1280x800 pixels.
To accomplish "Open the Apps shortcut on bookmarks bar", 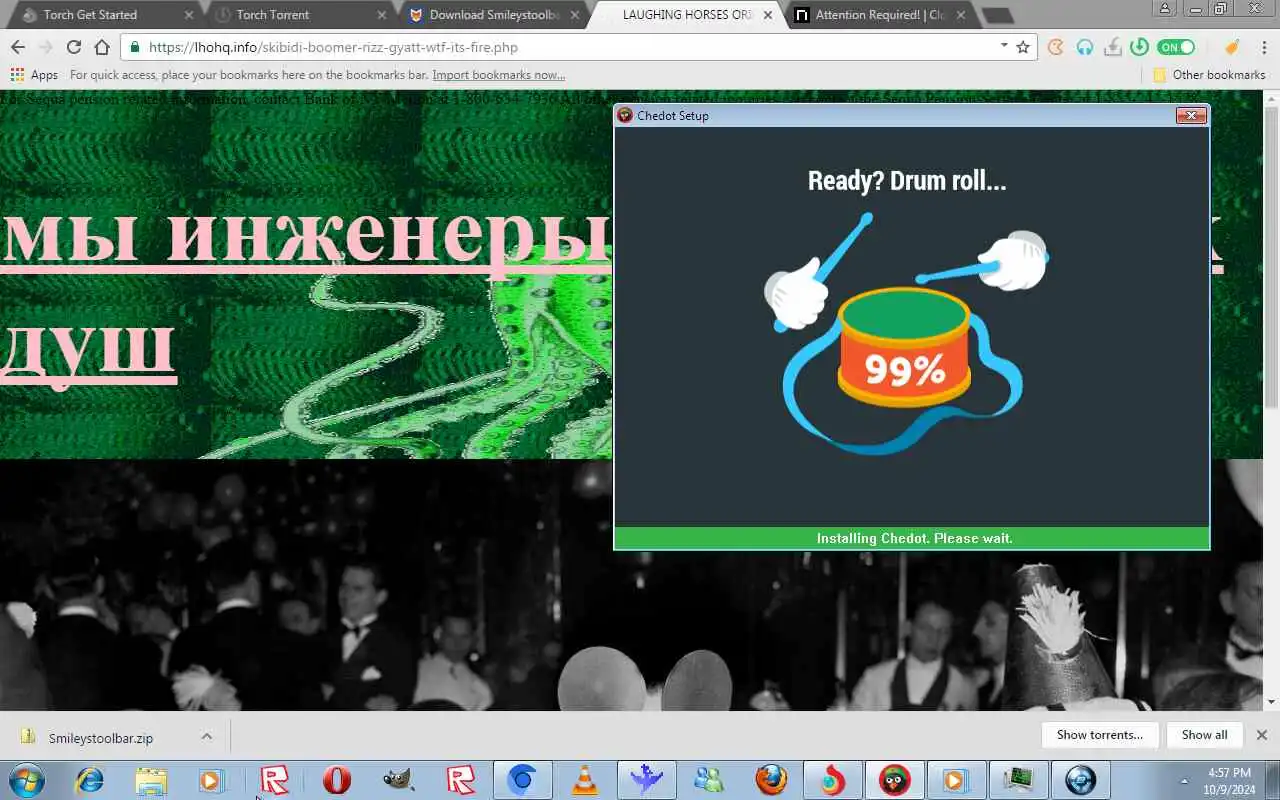I will 34,75.
